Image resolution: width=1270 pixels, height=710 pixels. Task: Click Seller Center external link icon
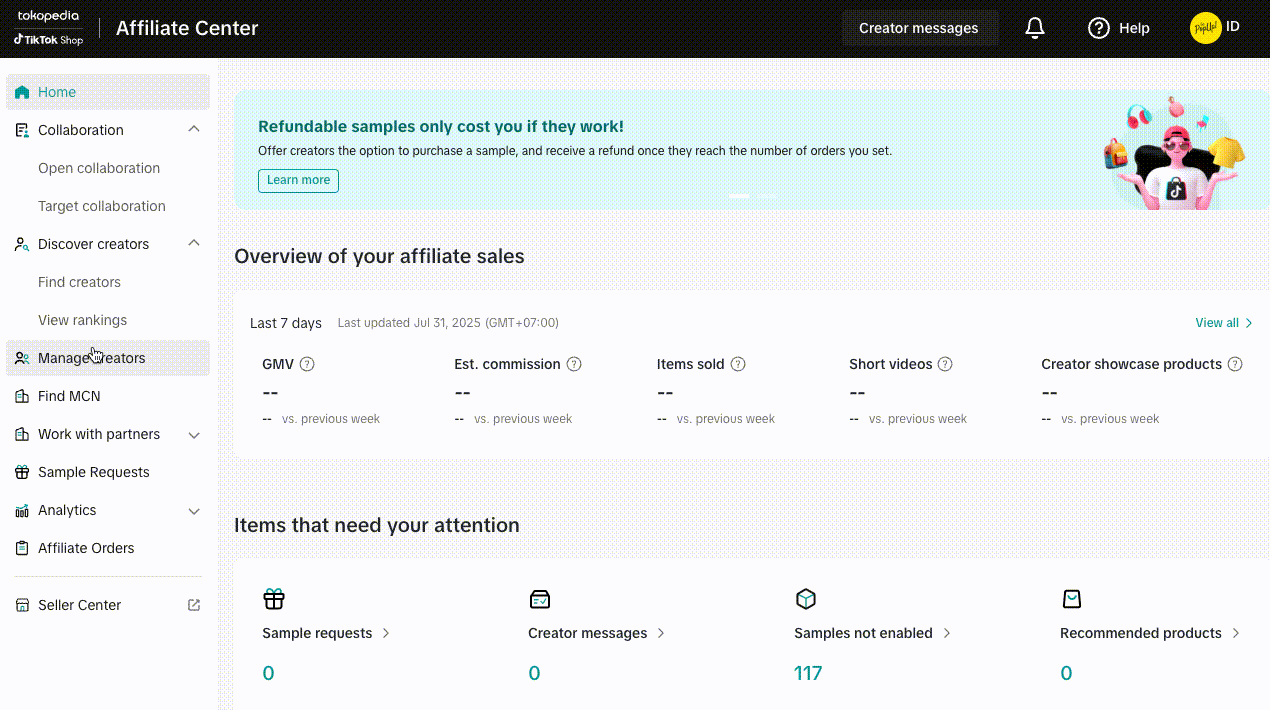point(194,605)
